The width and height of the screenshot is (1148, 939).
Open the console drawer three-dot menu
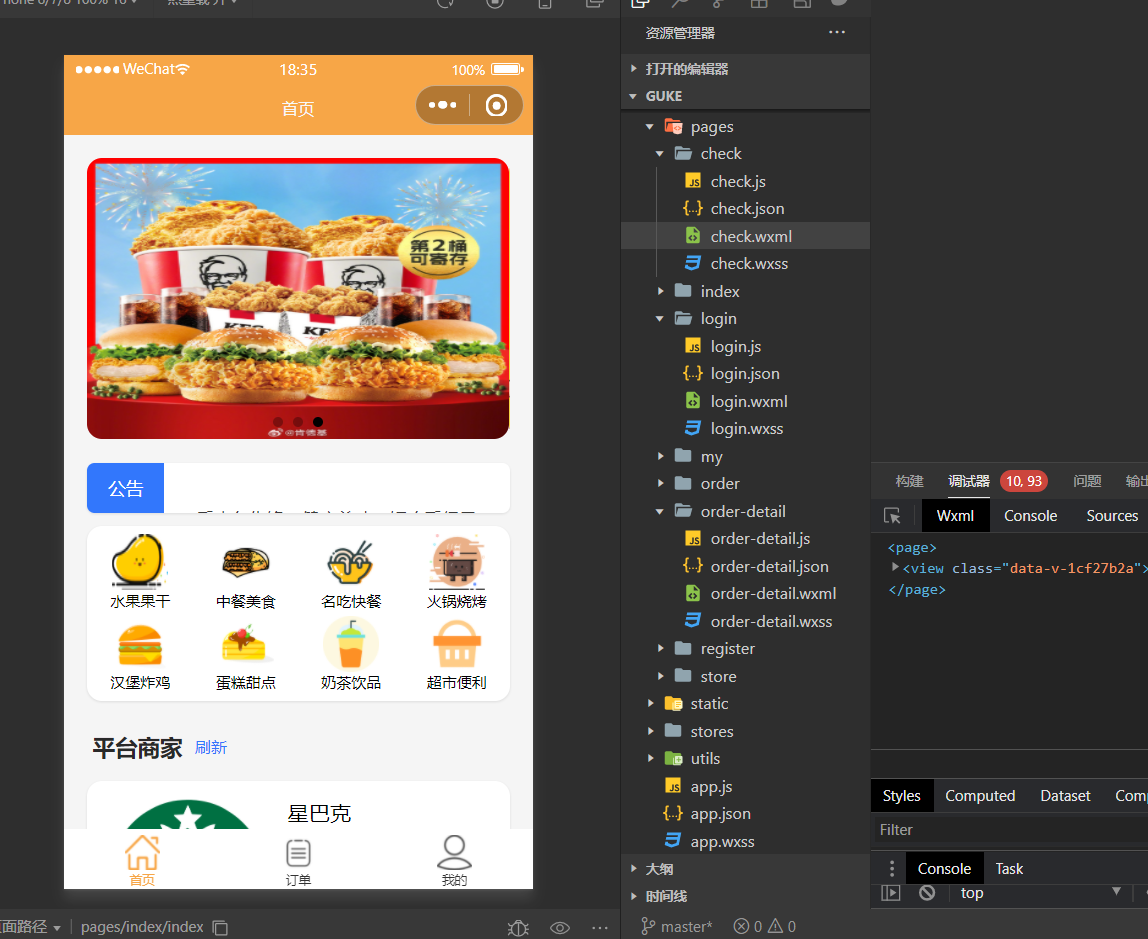pyautogui.click(x=891, y=869)
